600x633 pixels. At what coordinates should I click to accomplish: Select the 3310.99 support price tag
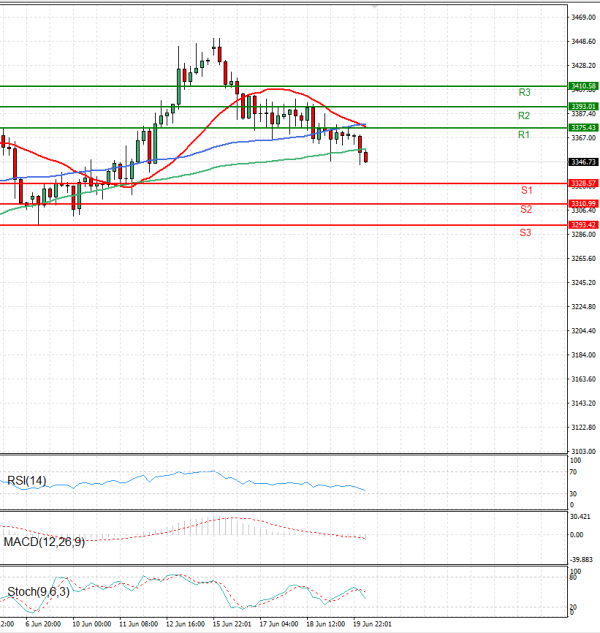point(583,203)
